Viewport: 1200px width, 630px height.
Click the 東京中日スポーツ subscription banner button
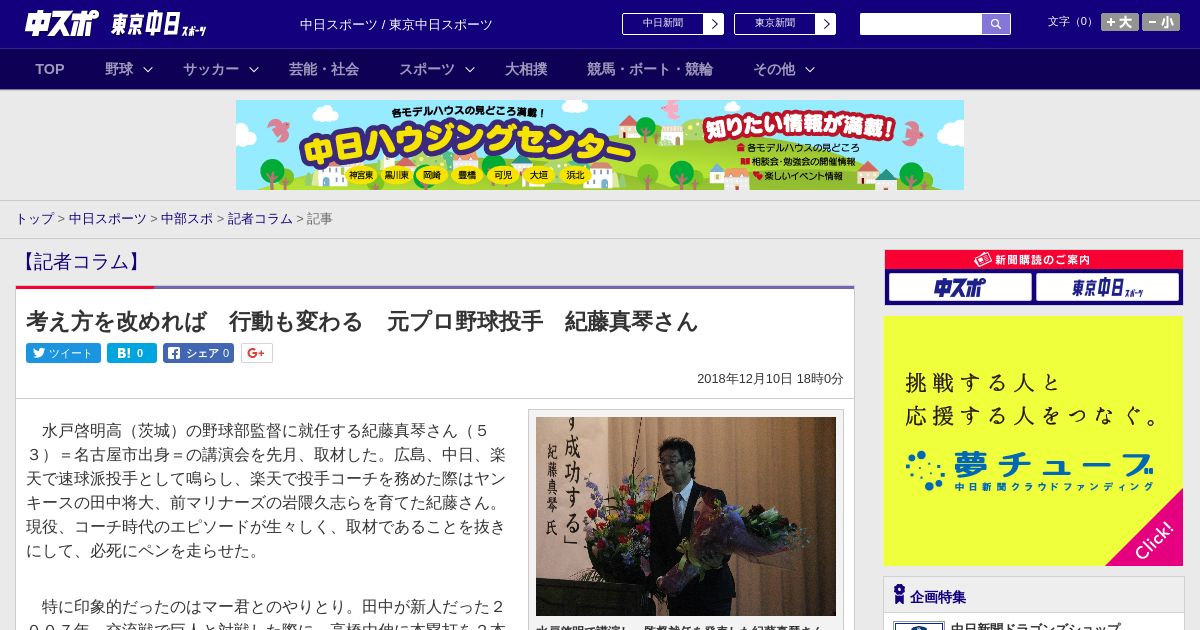pos(1107,288)
